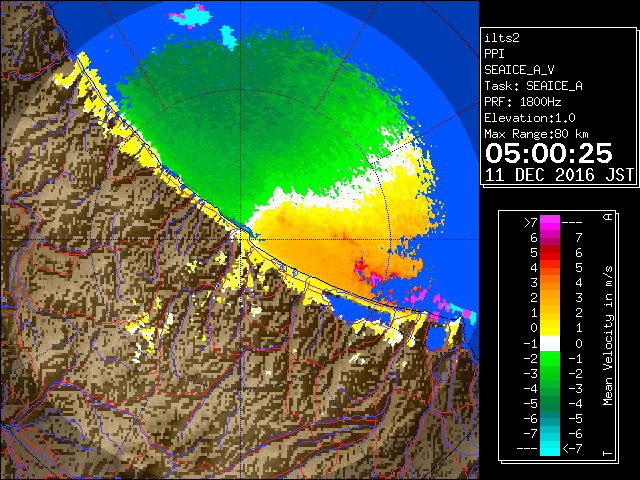
Task: Click the letter A beside the legend top
Action: (x=608, y=217)
